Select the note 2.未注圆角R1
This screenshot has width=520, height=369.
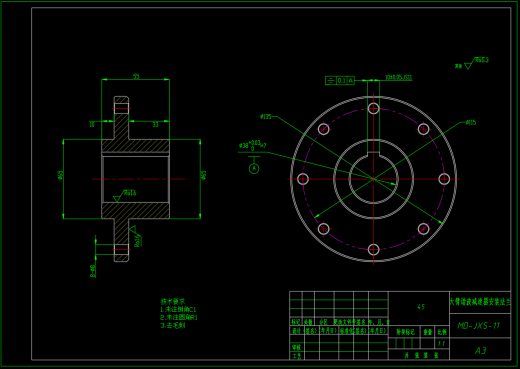(179, 317)
